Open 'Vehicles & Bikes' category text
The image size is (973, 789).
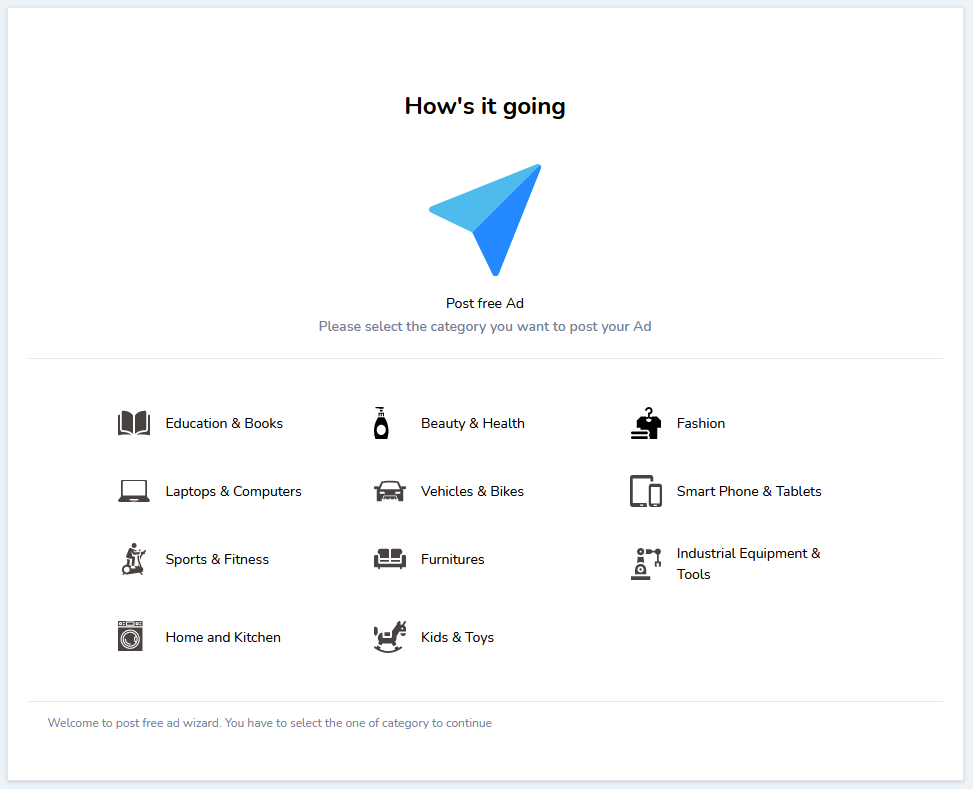(x=472, y=491)
